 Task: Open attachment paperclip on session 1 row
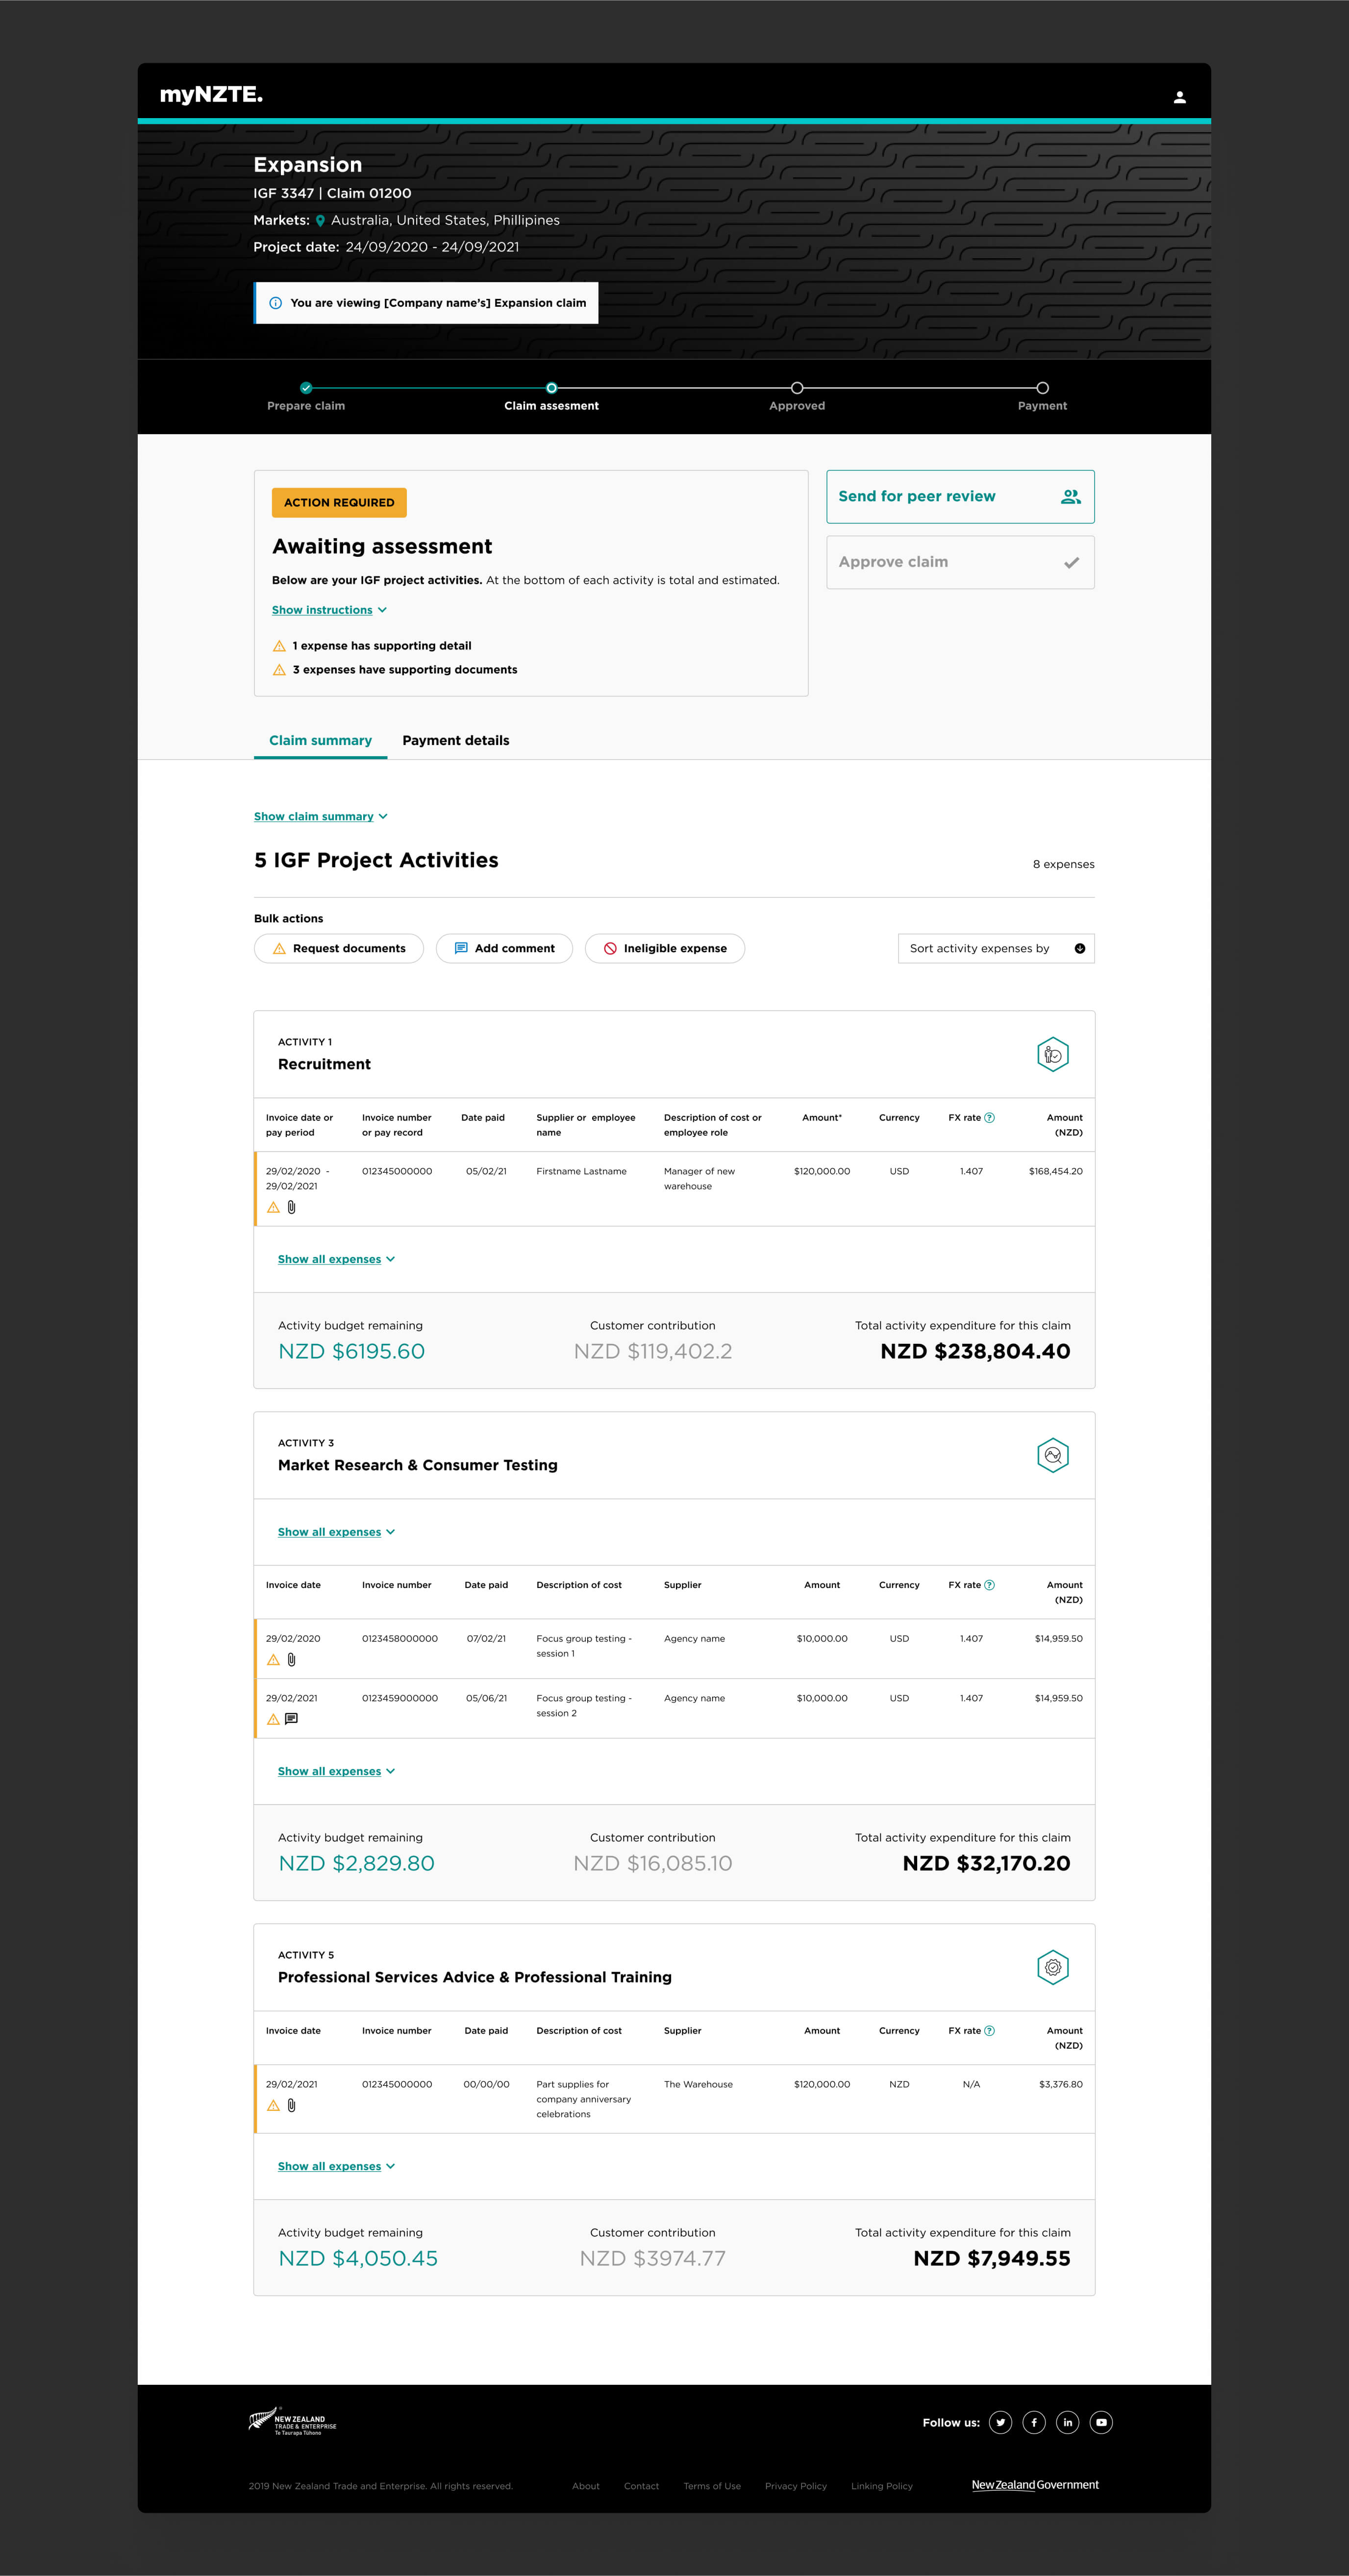pyautogui.click(x=291, y=1660)
